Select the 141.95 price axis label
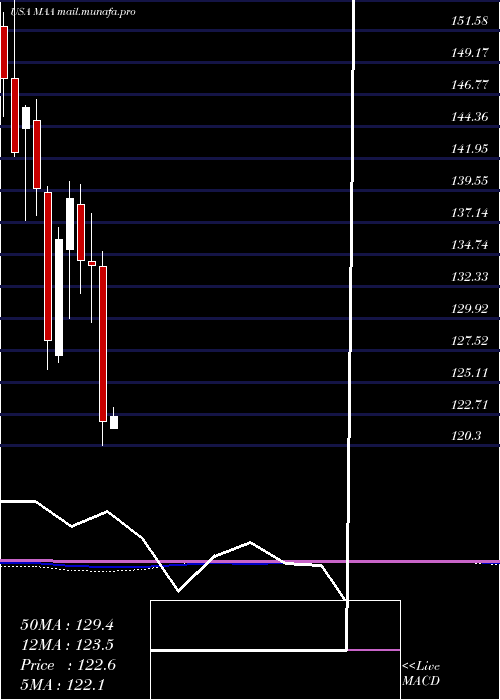This screenshot has height=700, width=500. tap(469, 149)
